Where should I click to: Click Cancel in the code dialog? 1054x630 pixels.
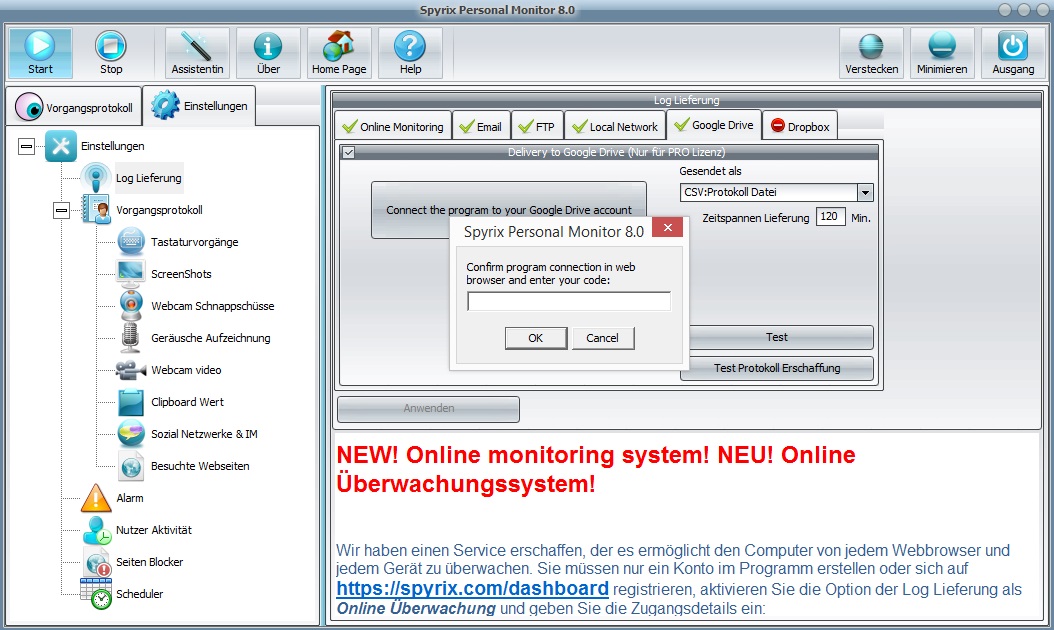point(602,338)
